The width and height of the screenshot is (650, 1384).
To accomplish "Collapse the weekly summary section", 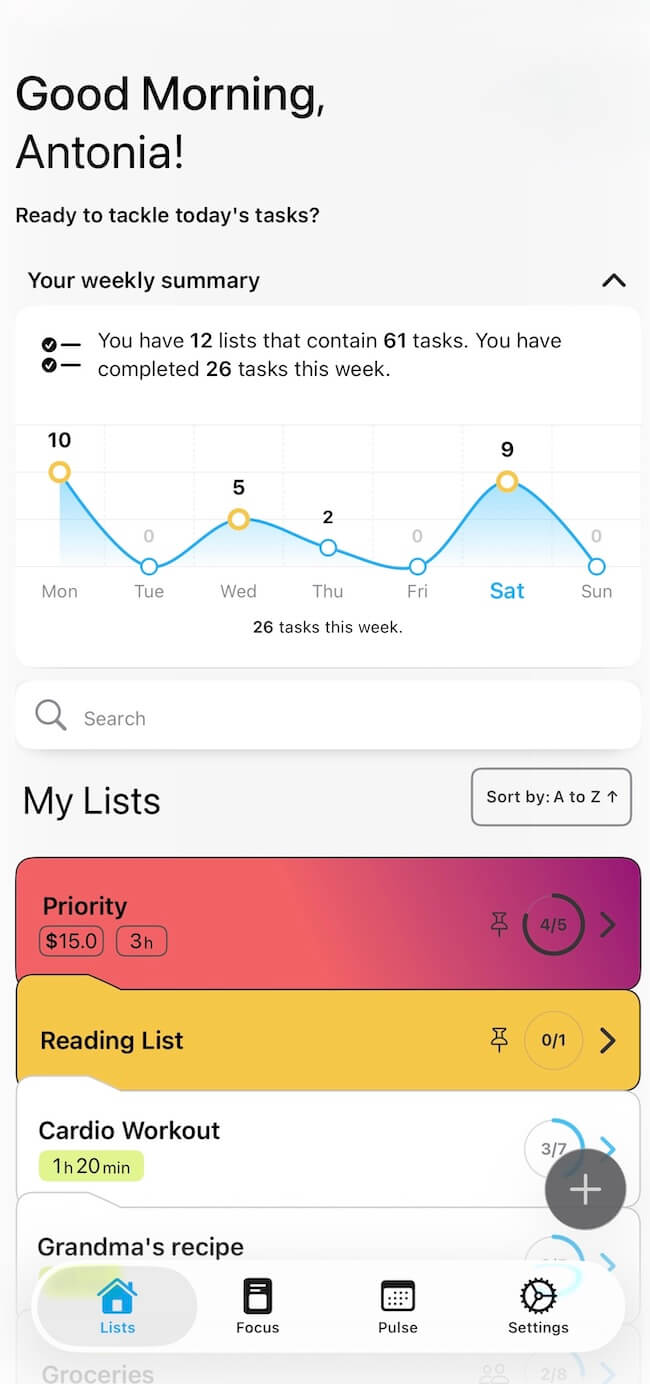I will point(614,281).
